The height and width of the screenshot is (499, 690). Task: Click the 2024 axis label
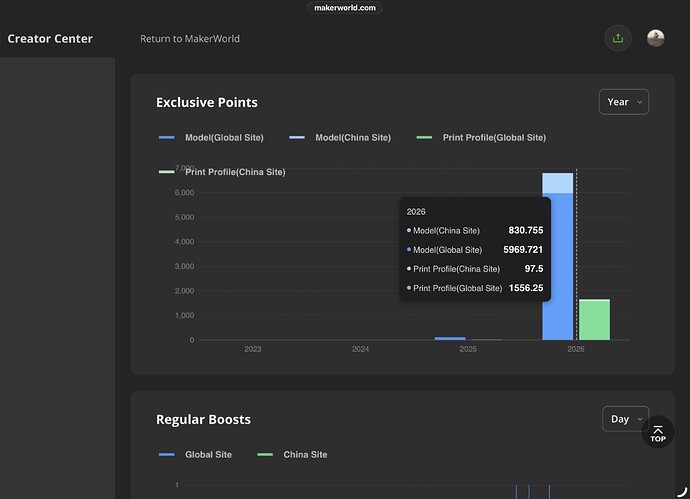[x=360, y=349]
